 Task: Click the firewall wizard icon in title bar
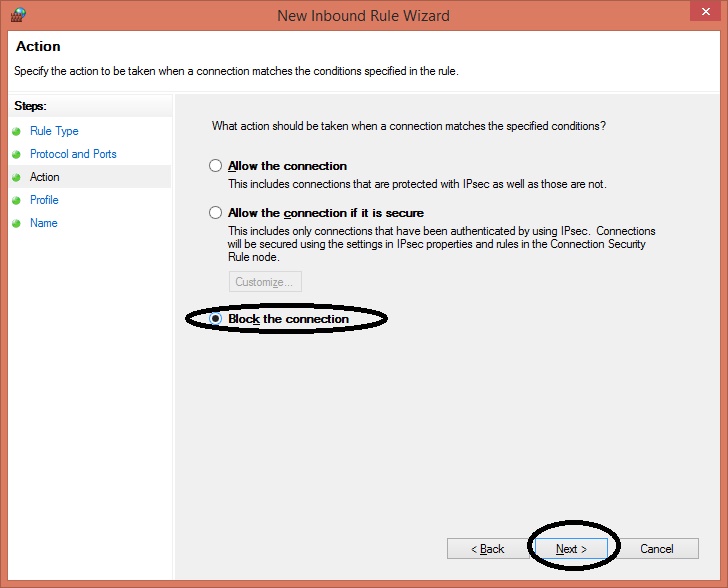[18, 14]
